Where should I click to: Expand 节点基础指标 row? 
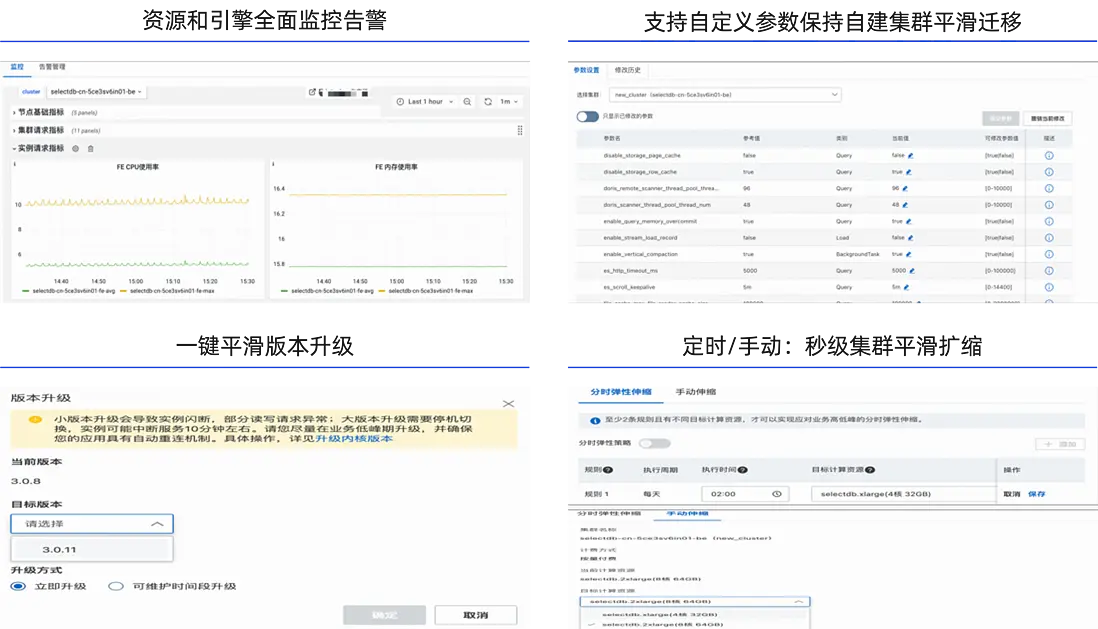(x=39, y=112)
